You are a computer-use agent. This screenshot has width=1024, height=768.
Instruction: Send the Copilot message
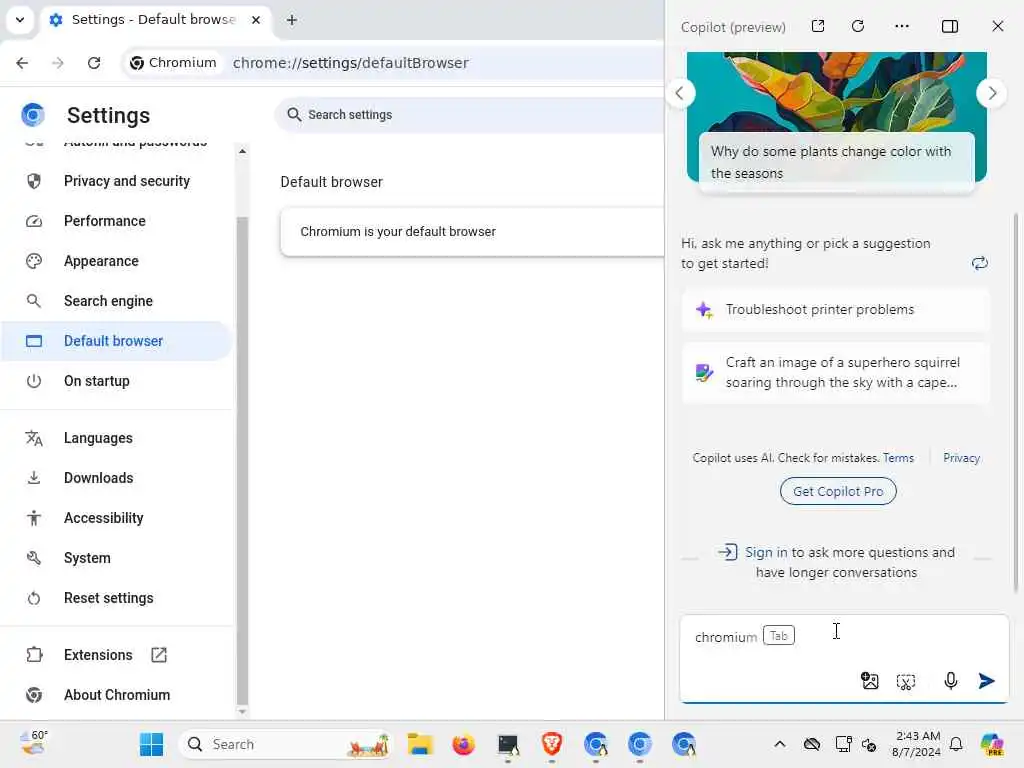[987, 681]
